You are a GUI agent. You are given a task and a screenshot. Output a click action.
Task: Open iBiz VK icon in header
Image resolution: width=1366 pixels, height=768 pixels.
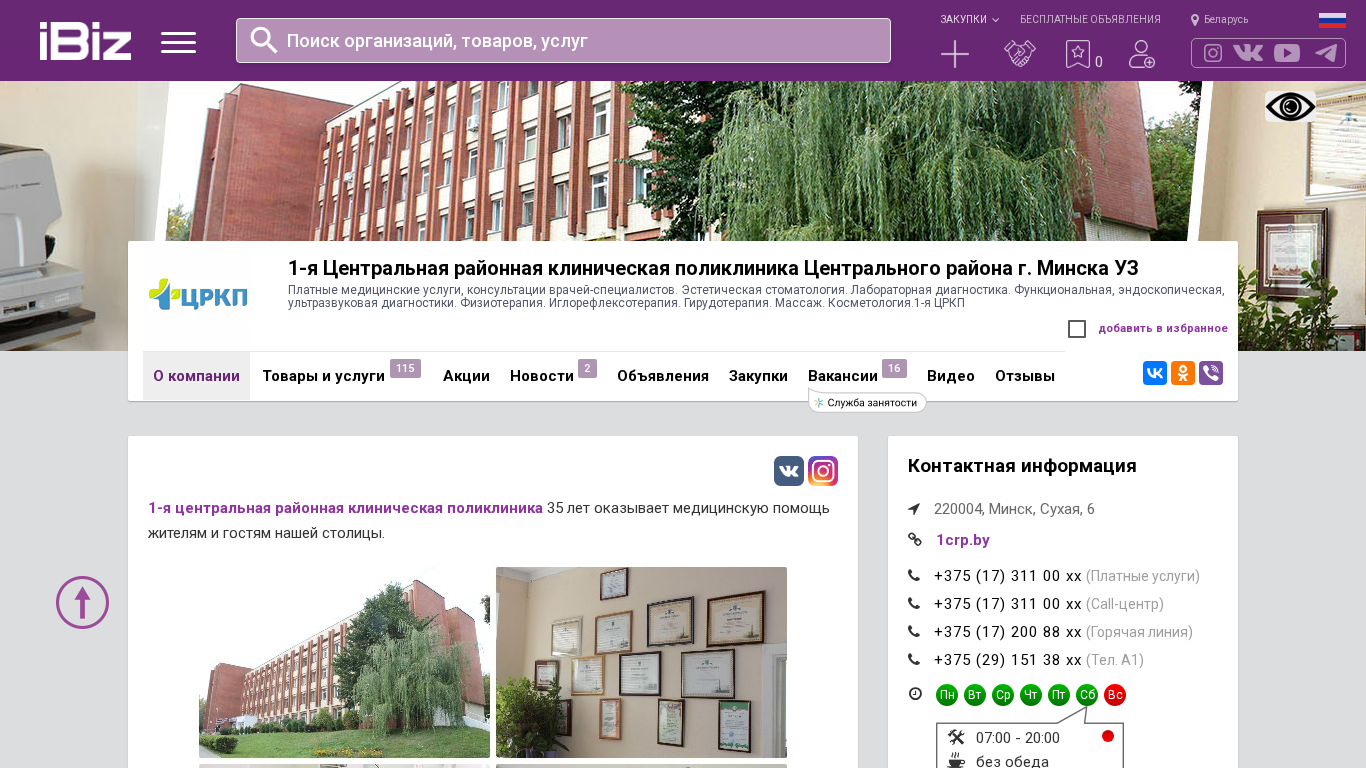pos(1248,53)
